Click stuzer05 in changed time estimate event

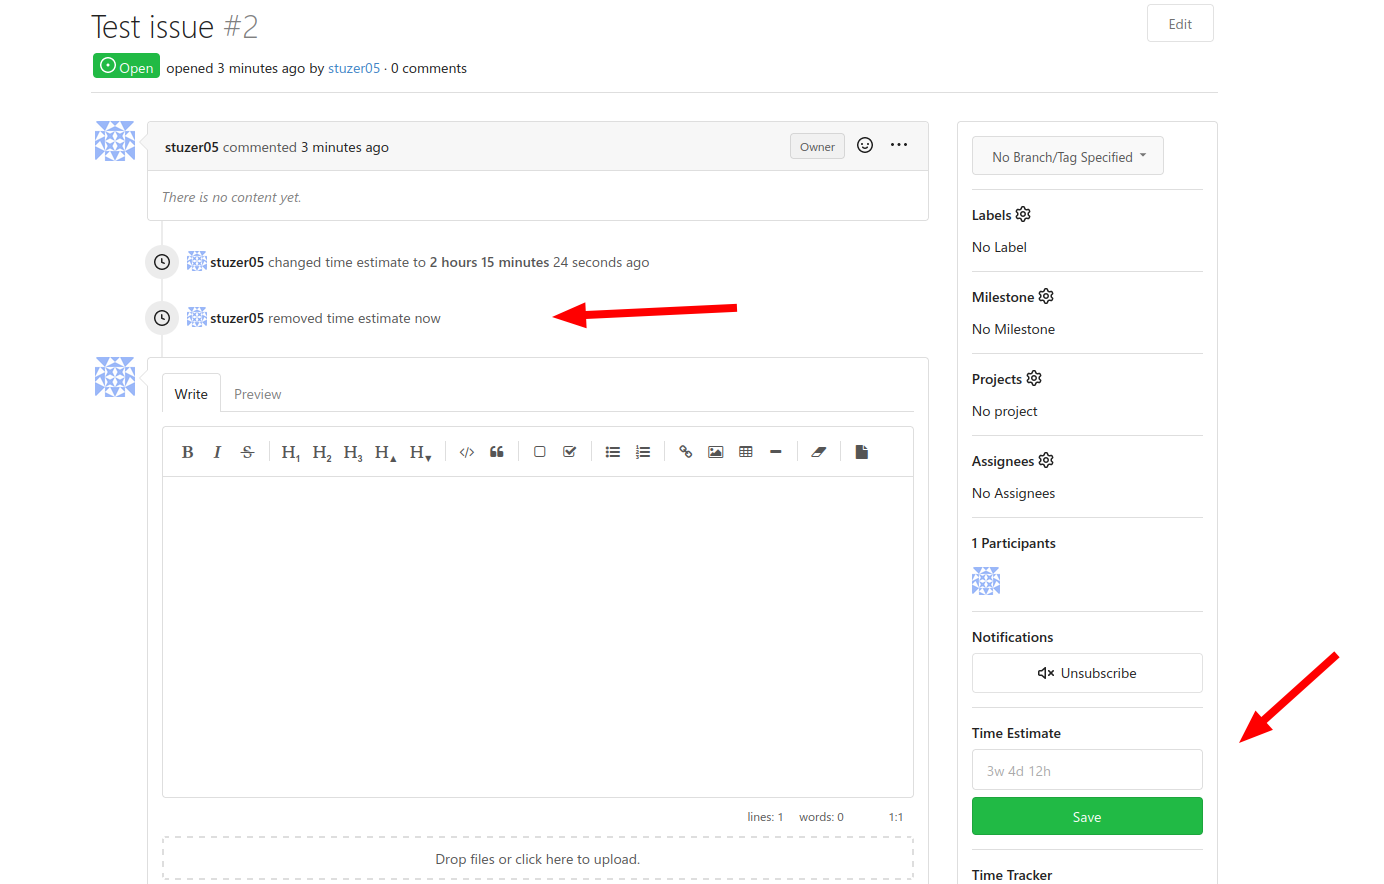(x=237, y=262)
